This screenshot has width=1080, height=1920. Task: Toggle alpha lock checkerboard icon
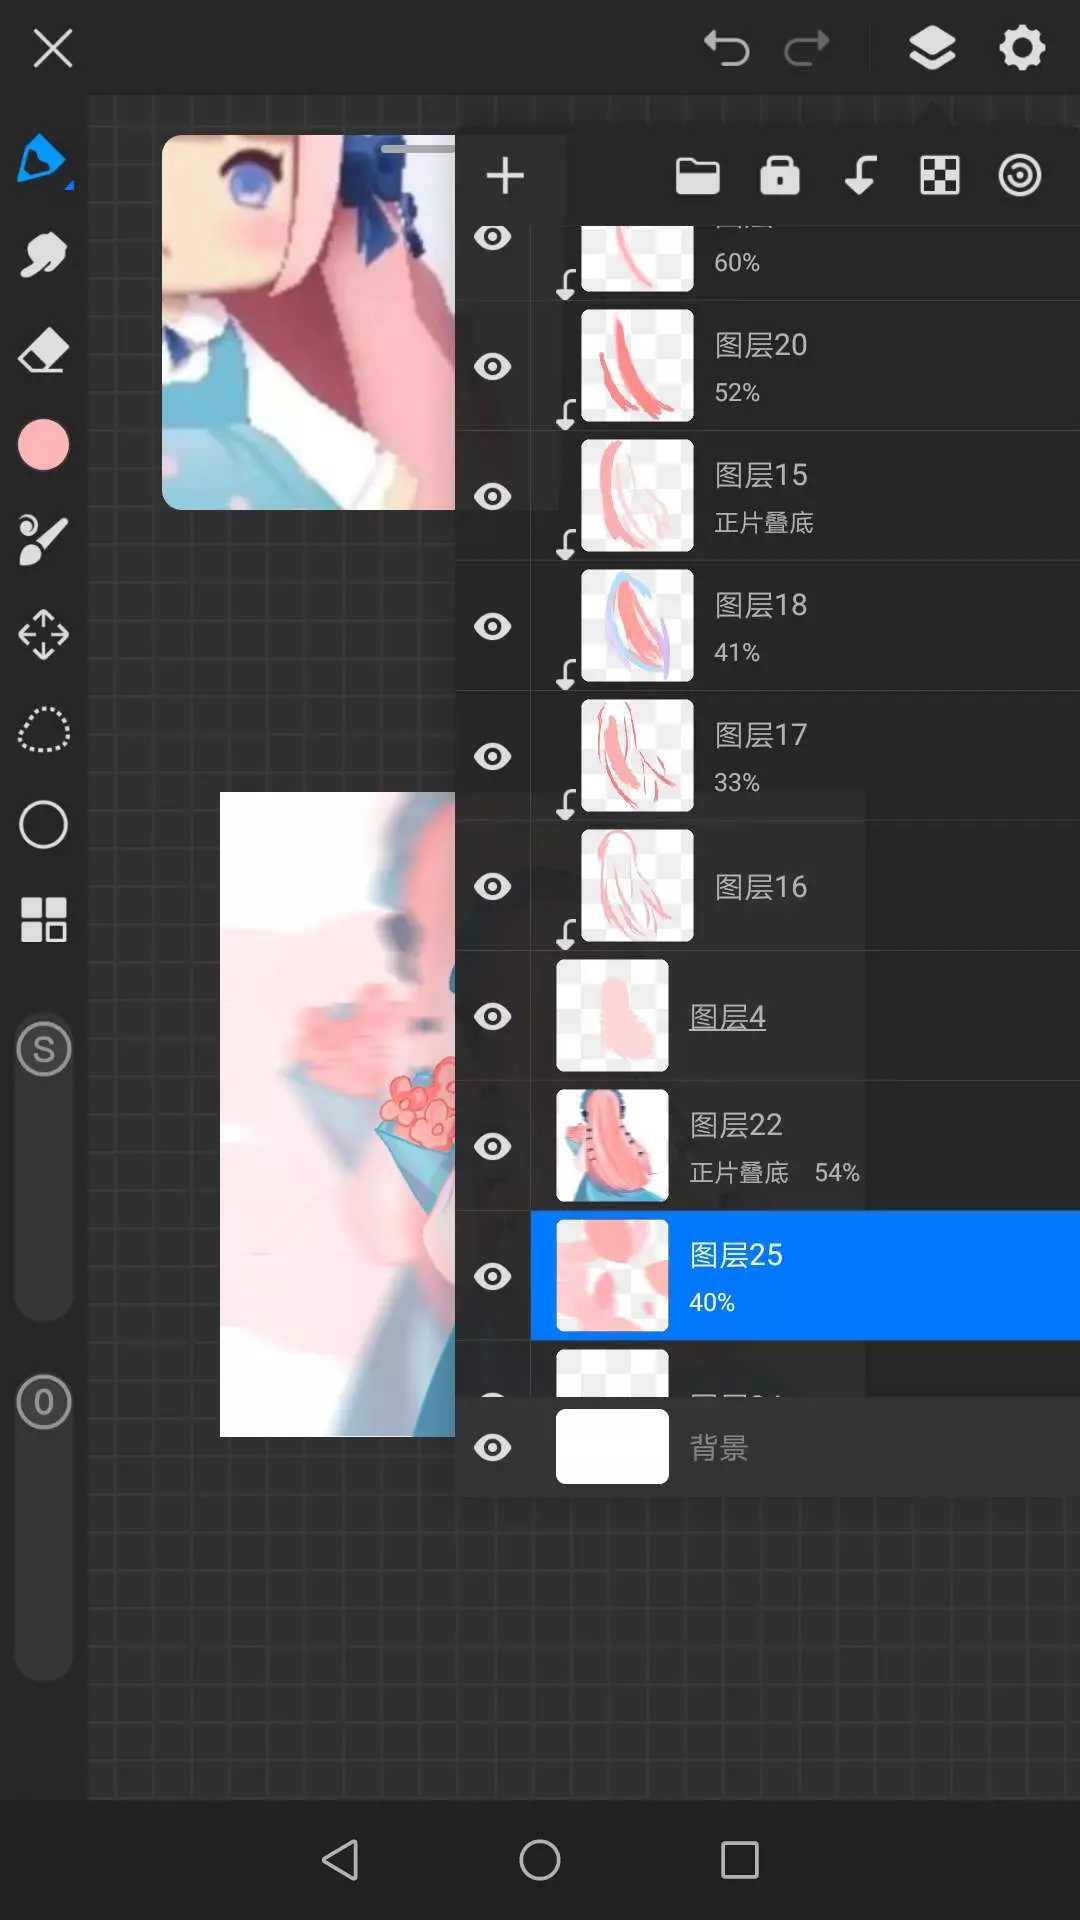tap(940, 176)
